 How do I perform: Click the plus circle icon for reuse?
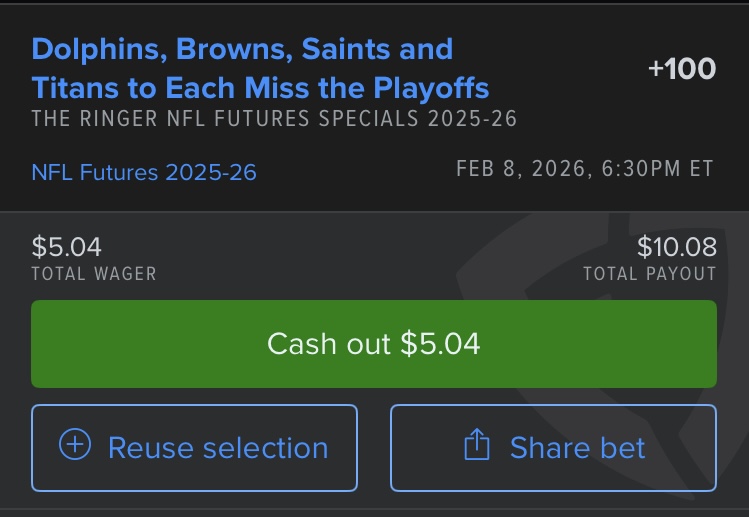pyautogui.click(x=75, y=444)
